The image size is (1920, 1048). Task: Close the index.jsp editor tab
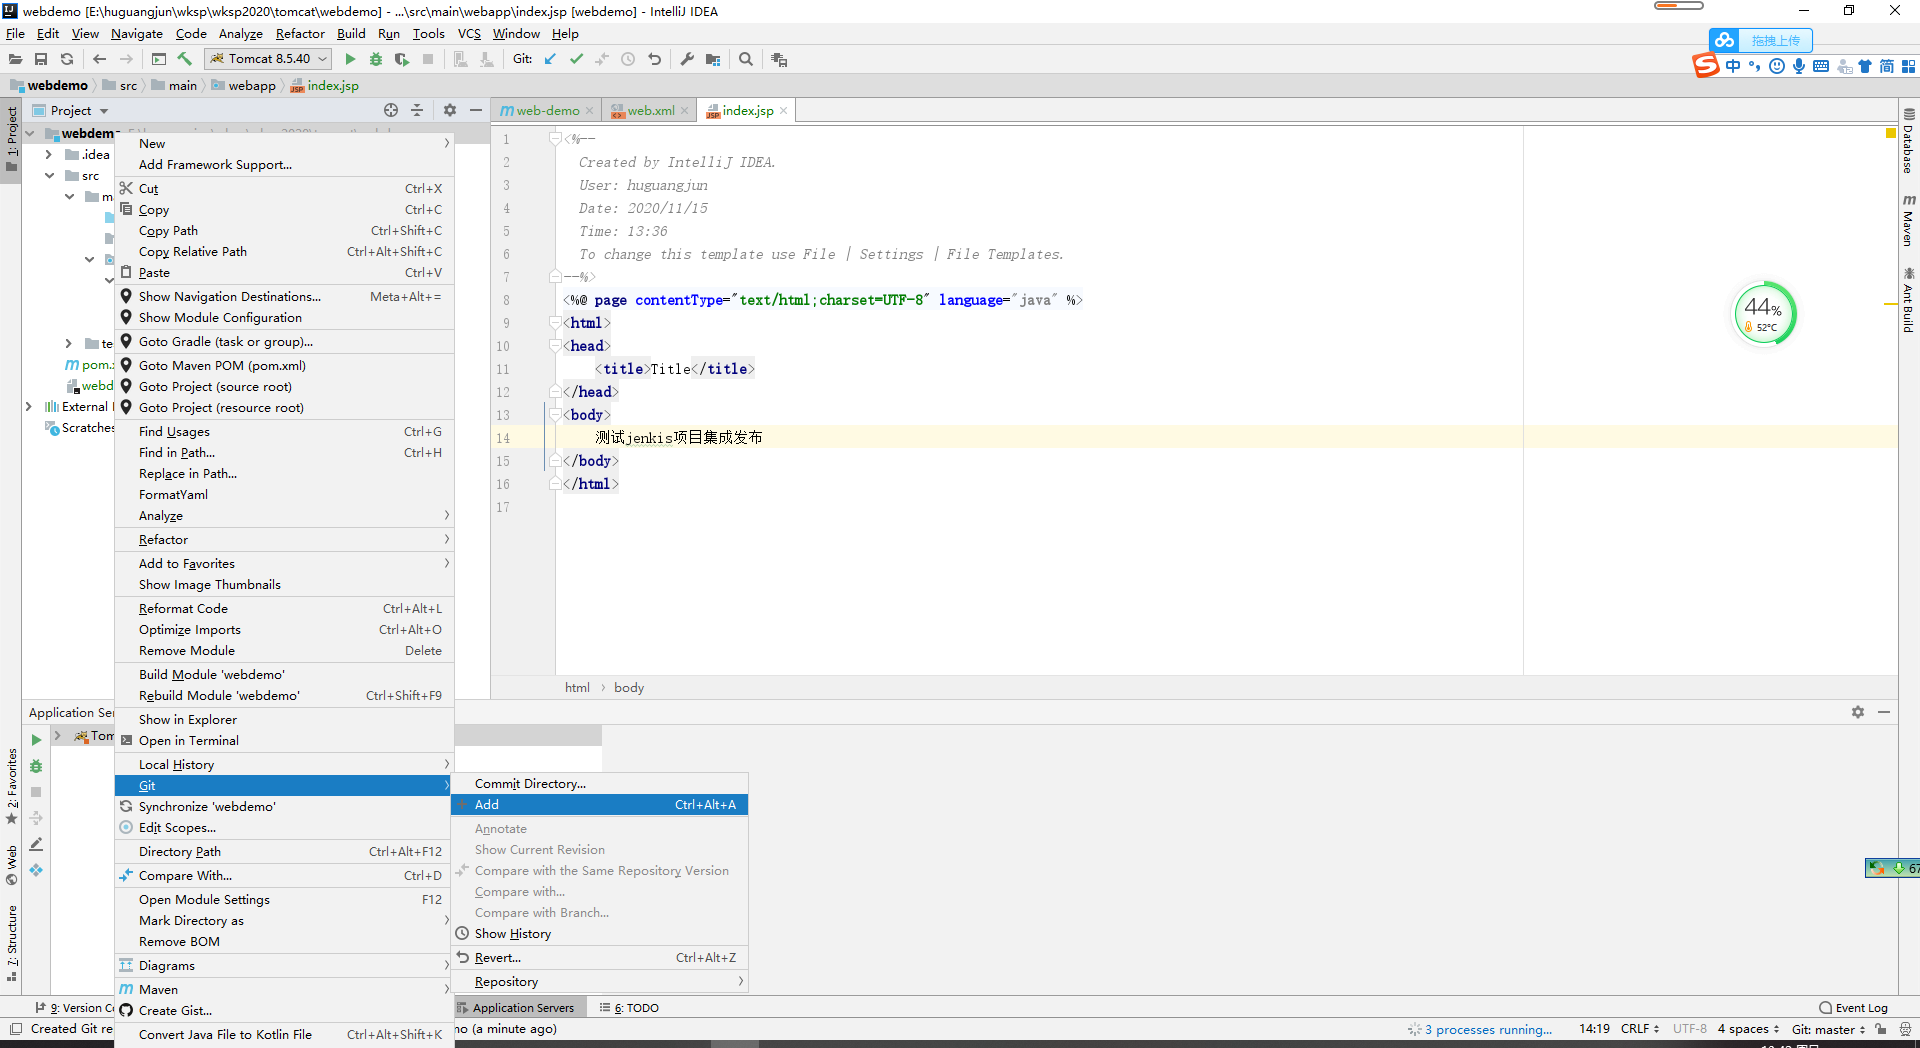[784, 111]
